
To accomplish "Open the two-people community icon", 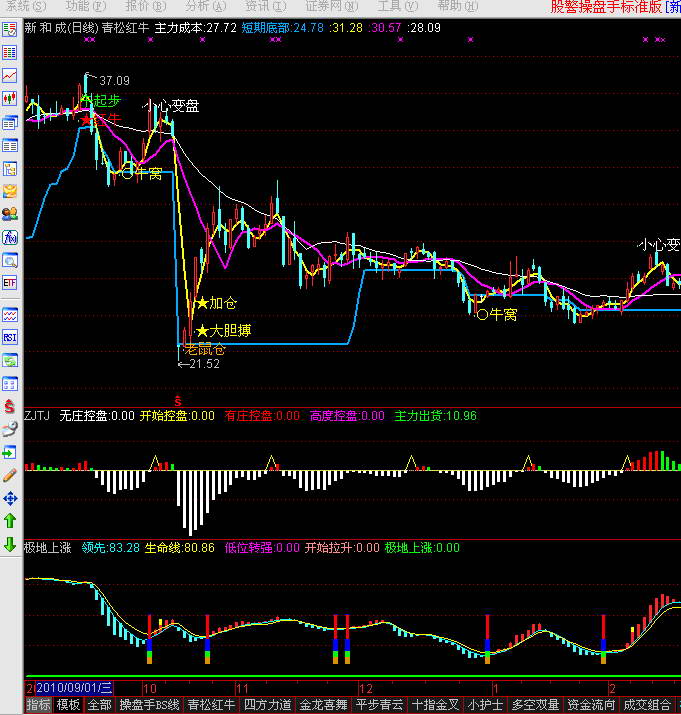I will pos(10,214).
